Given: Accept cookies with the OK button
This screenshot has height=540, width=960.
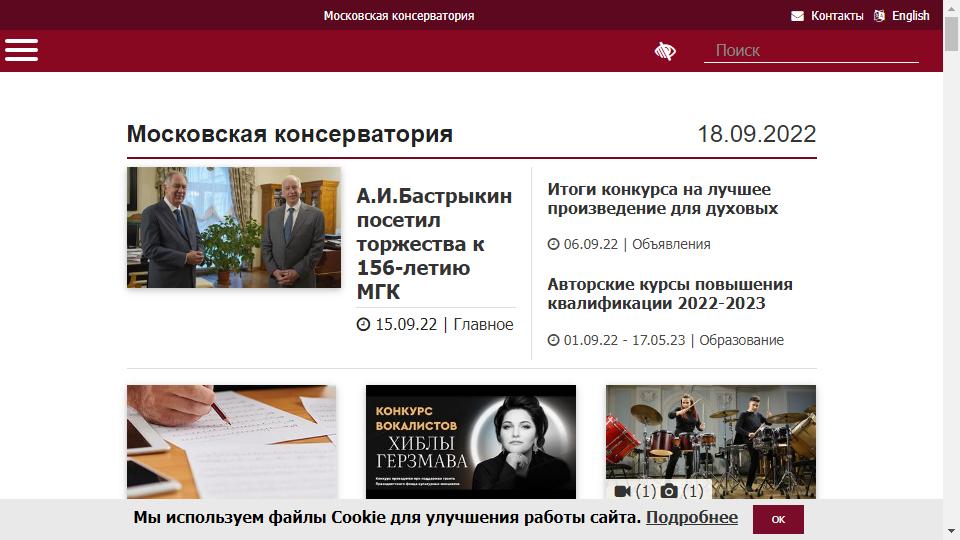Looking at the screenshot, I should point(778,519).
